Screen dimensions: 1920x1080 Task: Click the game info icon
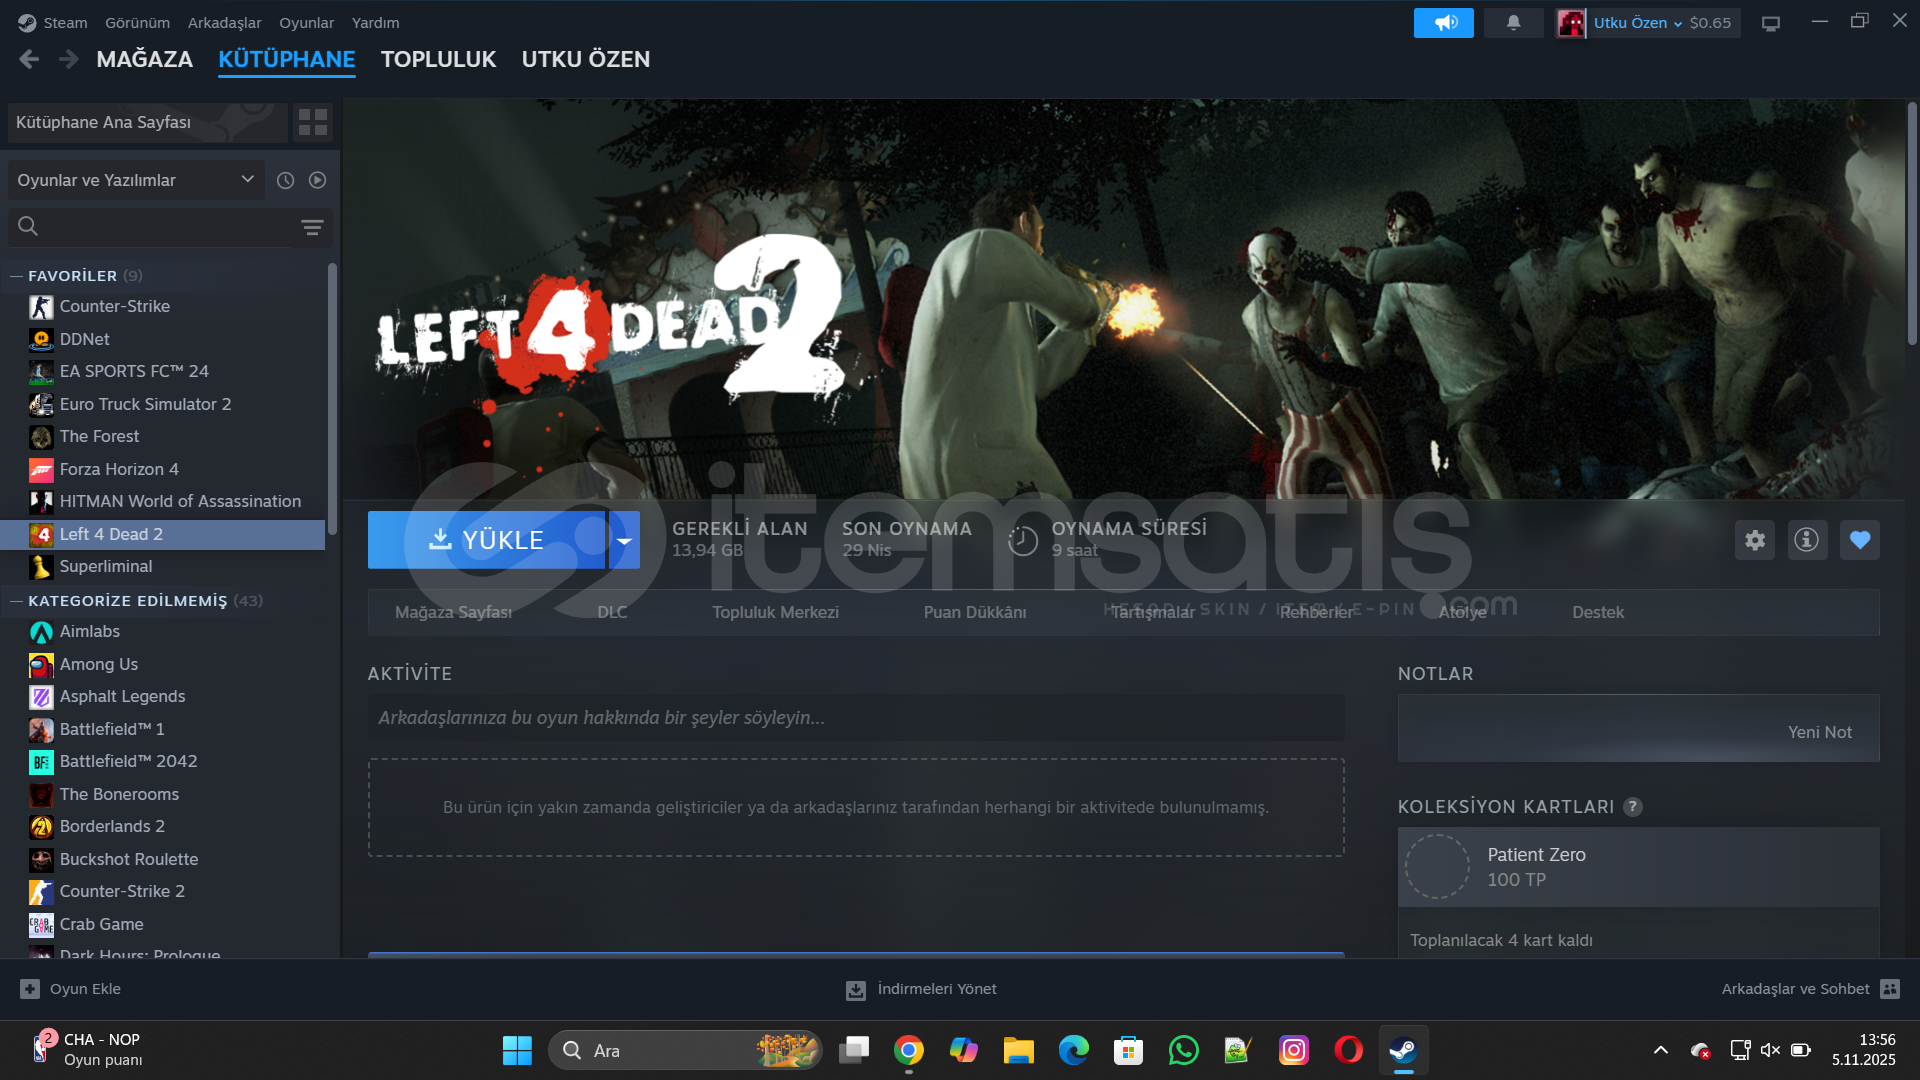pos(1807,540)
